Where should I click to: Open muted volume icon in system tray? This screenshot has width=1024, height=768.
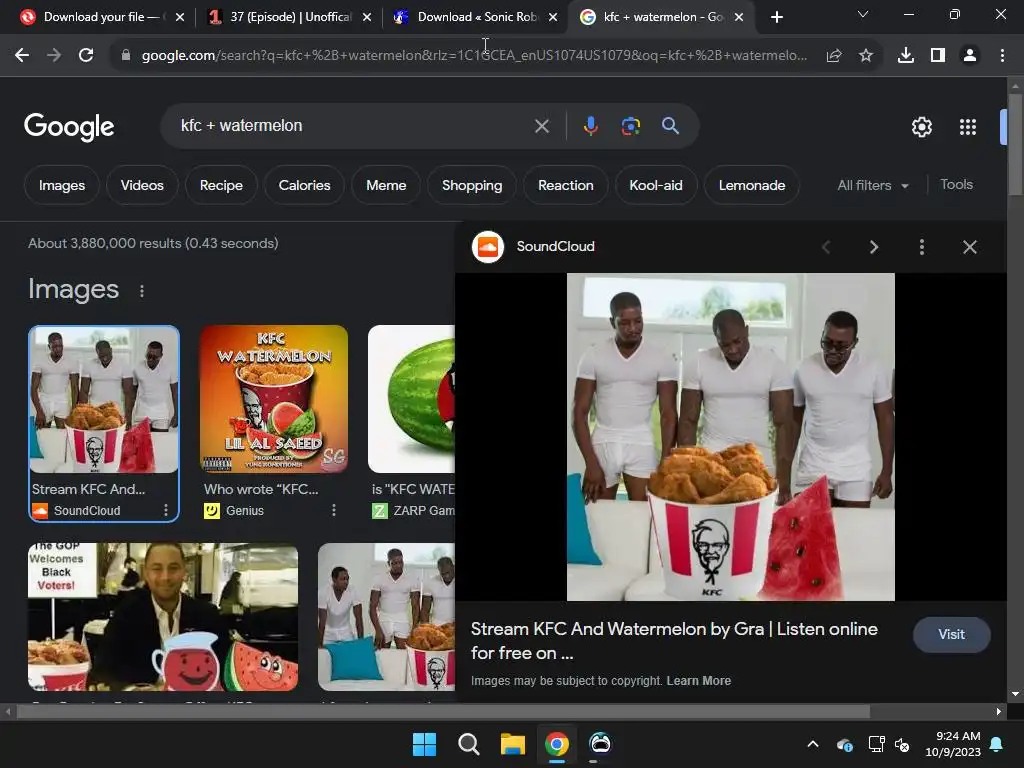pos(902,744)
